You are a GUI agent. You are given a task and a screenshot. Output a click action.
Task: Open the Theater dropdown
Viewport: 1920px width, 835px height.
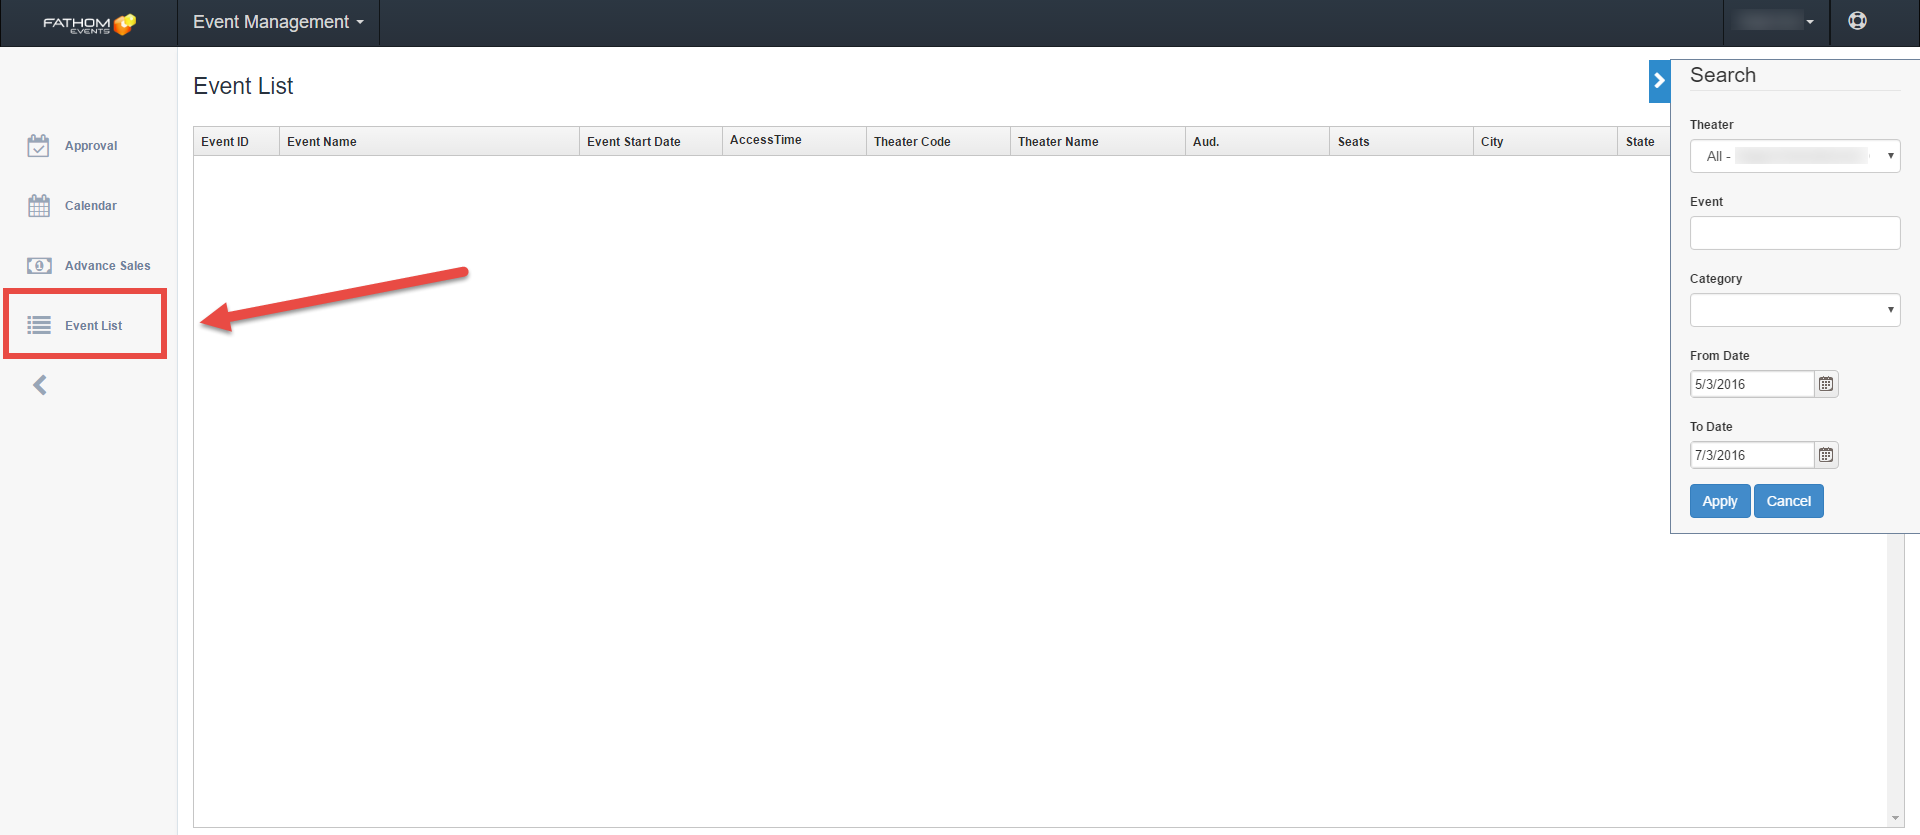click(x=1794, y=156)
